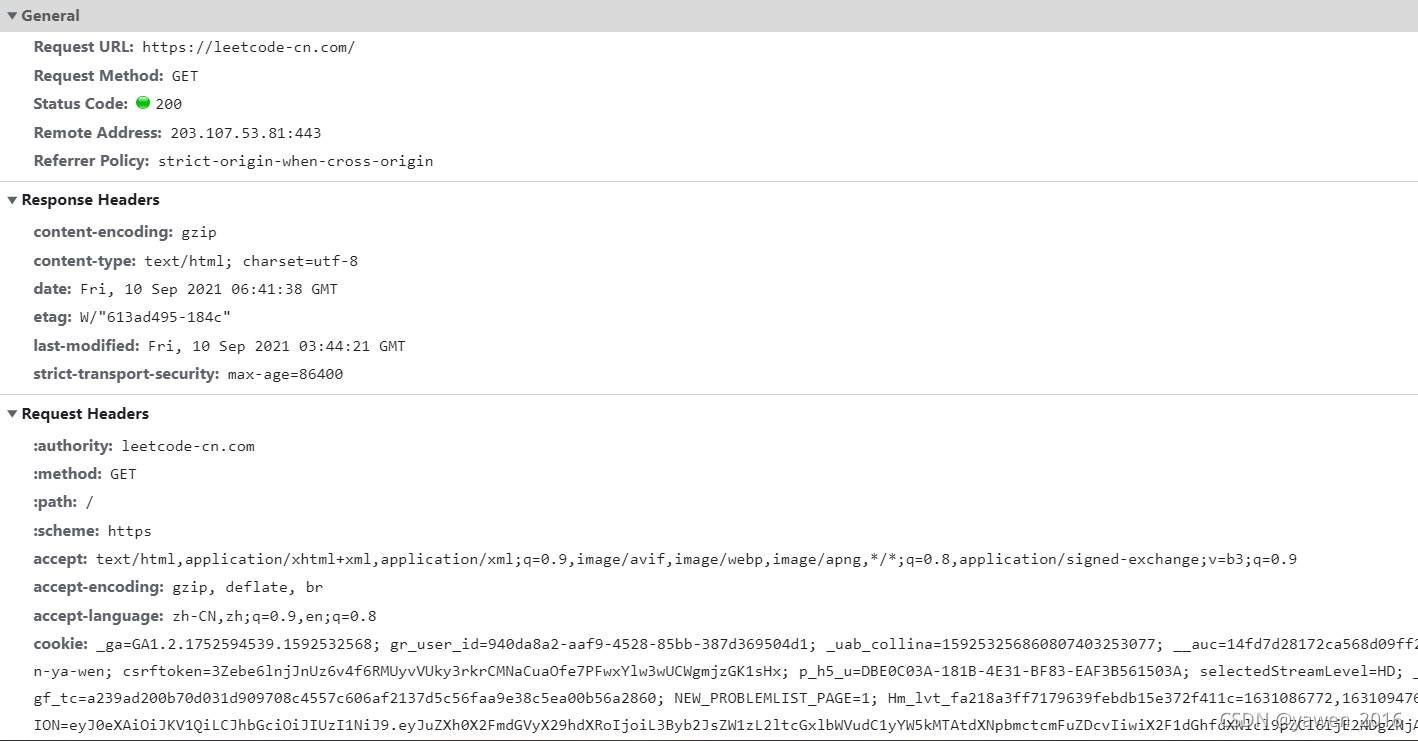
Task: Select the date header value
Action: coord(209,289)
